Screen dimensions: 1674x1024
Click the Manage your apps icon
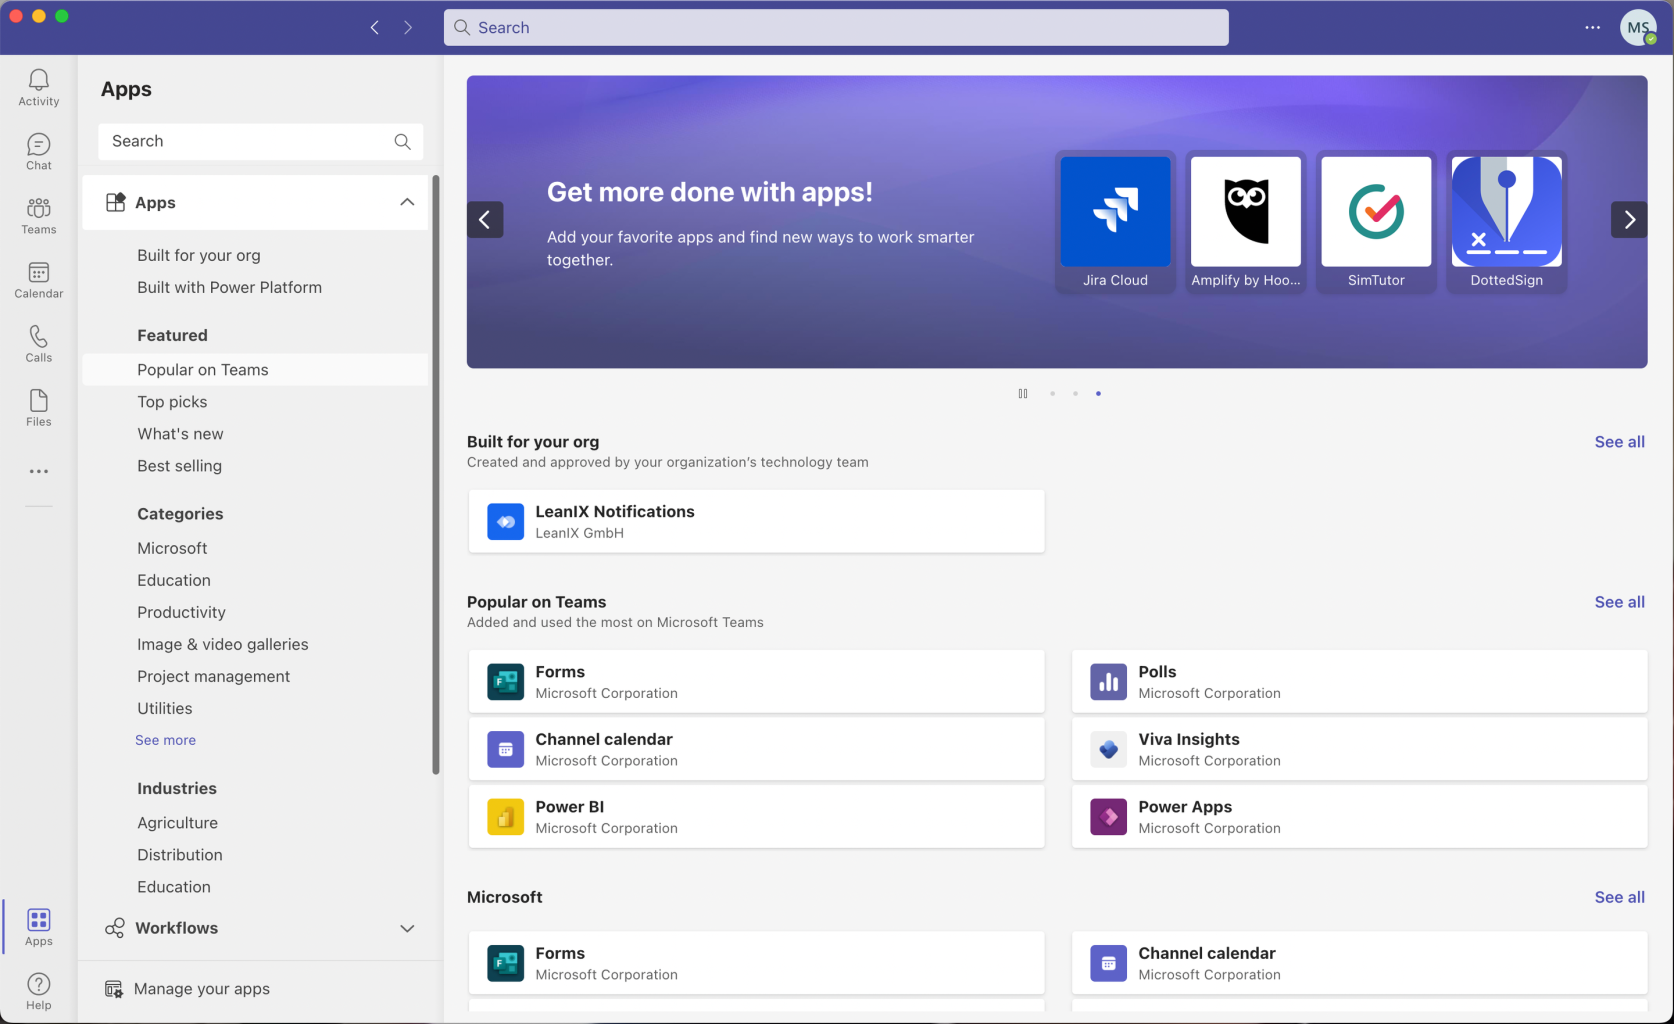[x=114, y=989]
